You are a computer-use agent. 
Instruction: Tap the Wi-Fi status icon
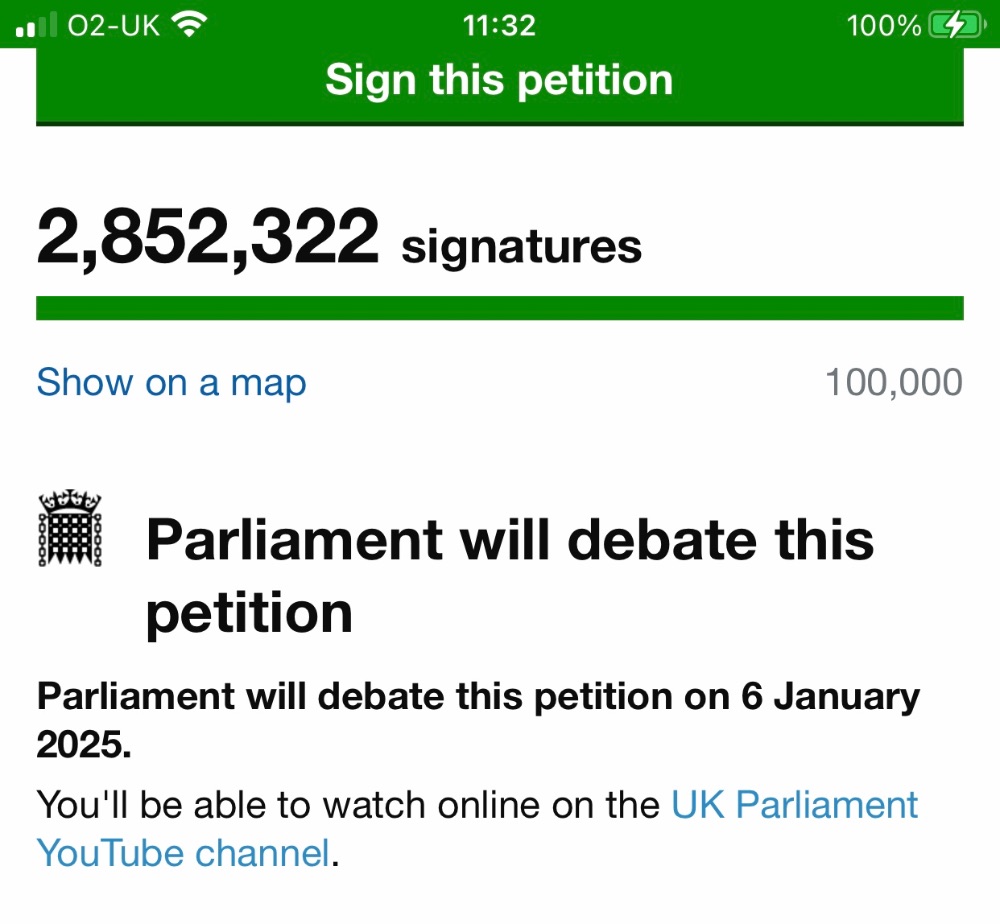coord(189,26)
